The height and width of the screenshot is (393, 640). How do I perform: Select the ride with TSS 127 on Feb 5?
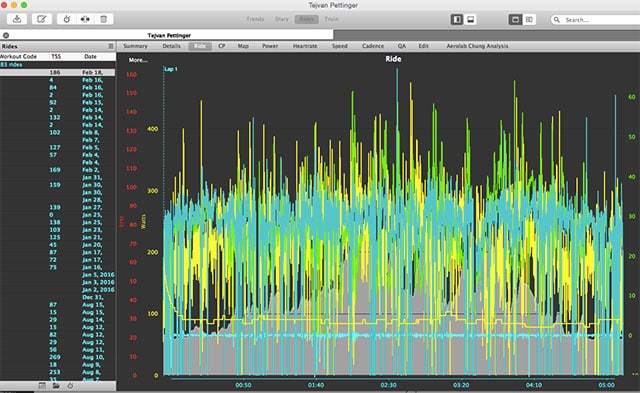coord(58,147)
